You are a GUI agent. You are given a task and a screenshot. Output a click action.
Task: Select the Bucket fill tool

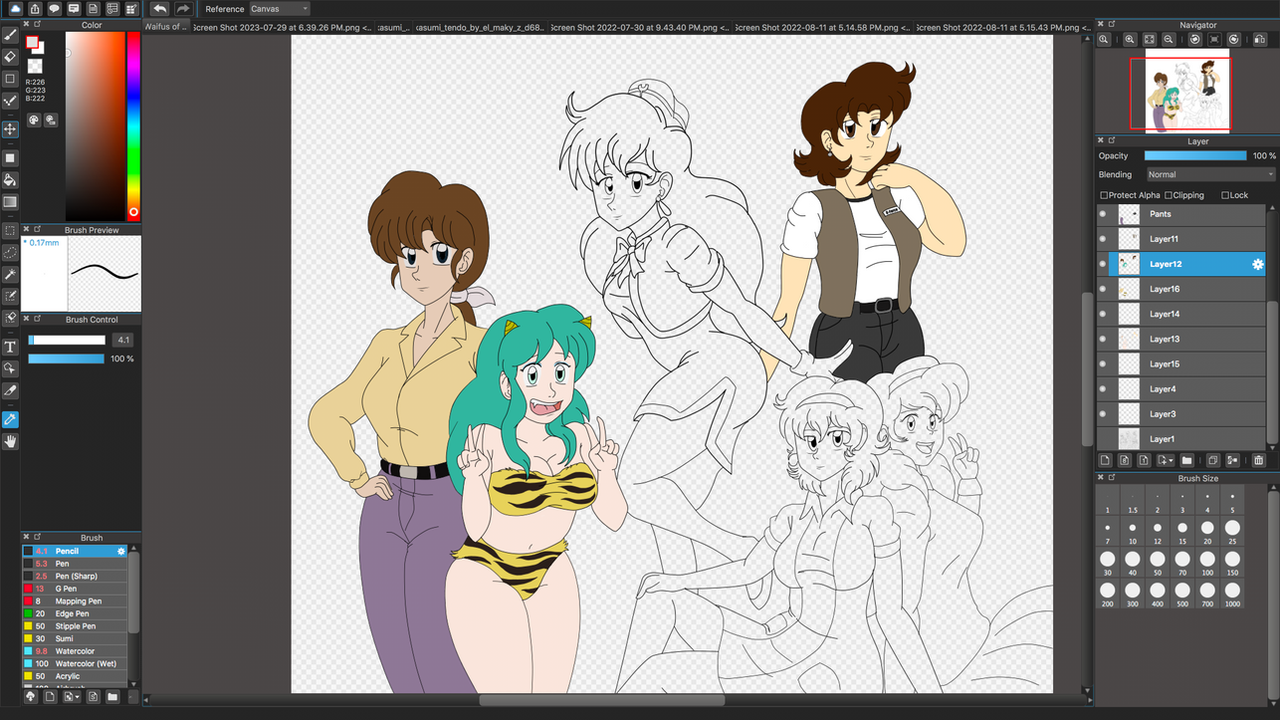click(10, 180)
